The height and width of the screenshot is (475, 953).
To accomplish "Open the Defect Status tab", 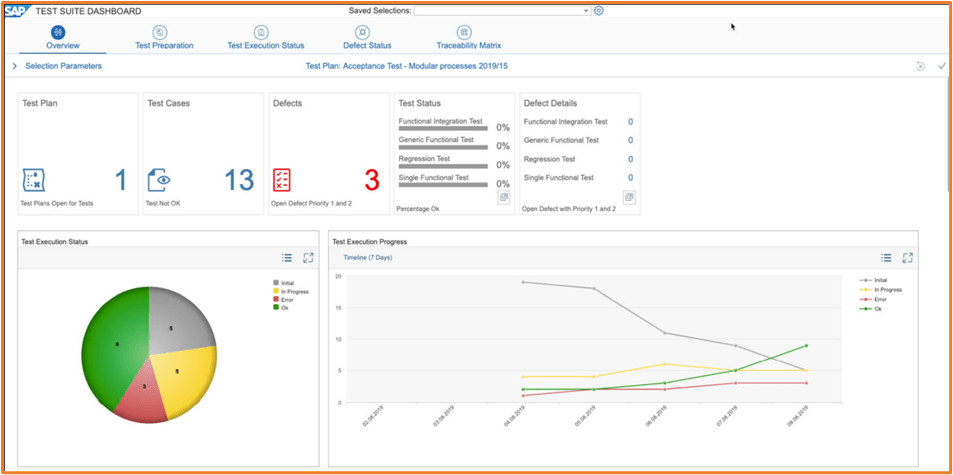I will (x=367, y=39).
